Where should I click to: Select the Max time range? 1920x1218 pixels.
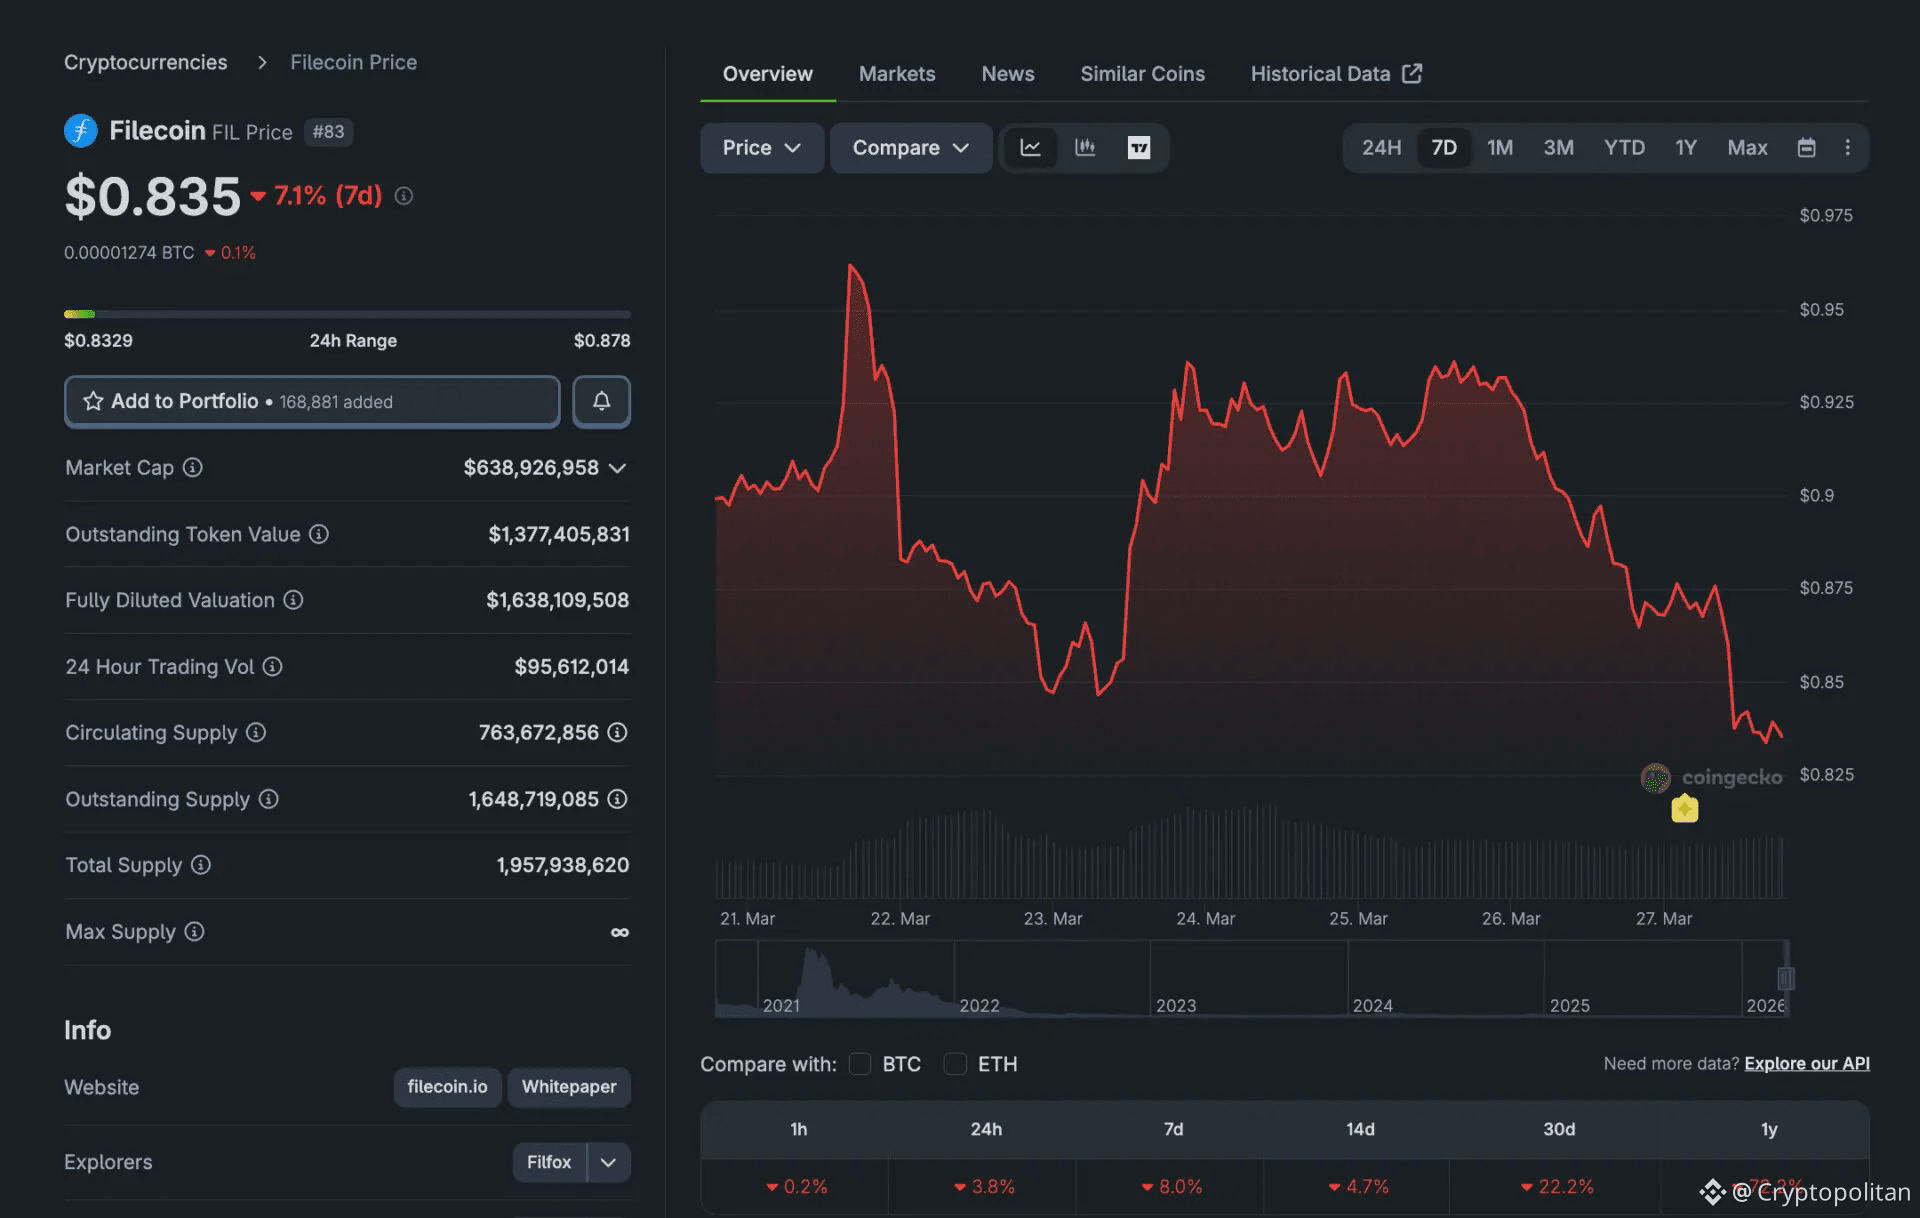click(x=1747, y=148)
